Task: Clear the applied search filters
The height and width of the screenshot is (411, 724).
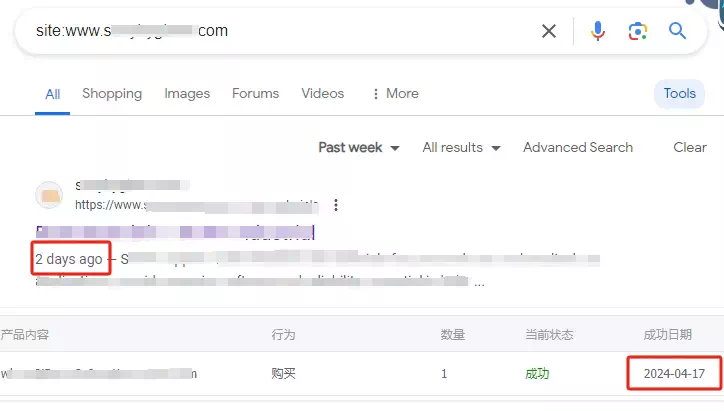Action: 690,147
